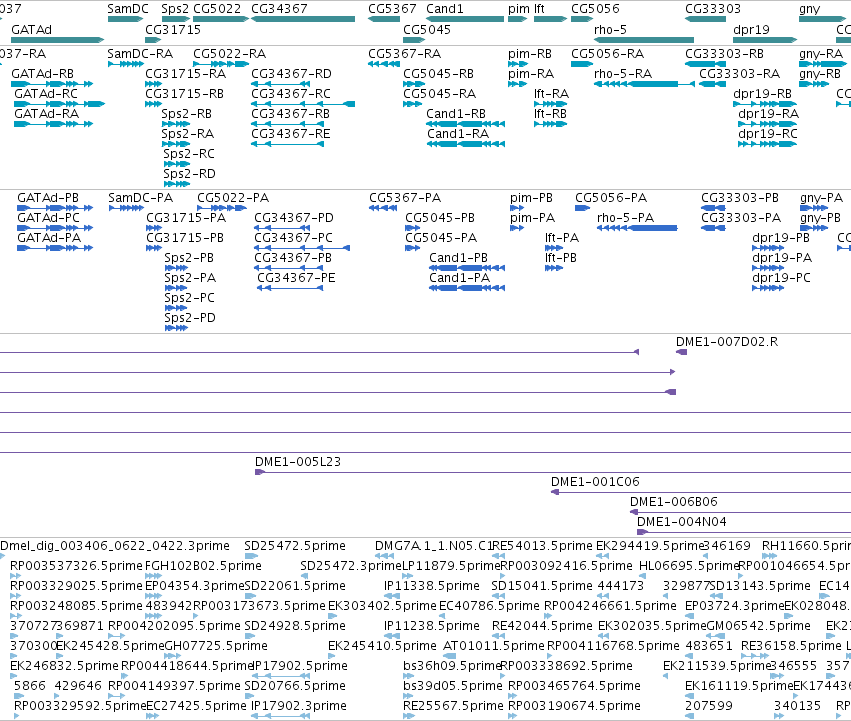The image size is (851, 721).
Task: Select BAC clone DME1-006B06
Action: (x=740, y=512)
